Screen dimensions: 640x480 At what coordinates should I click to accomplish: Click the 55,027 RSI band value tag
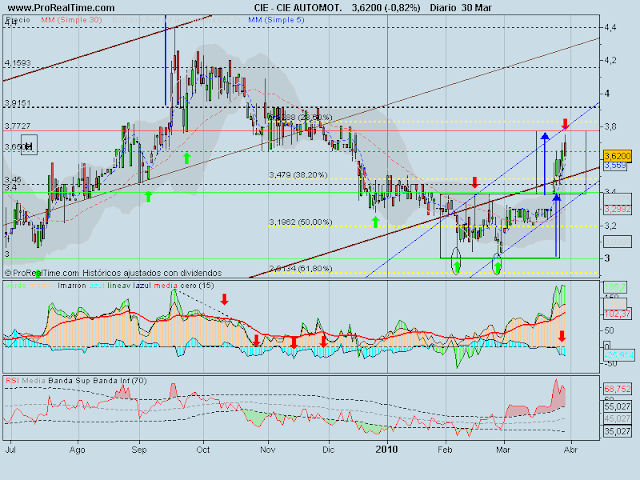tap(617, 407)
